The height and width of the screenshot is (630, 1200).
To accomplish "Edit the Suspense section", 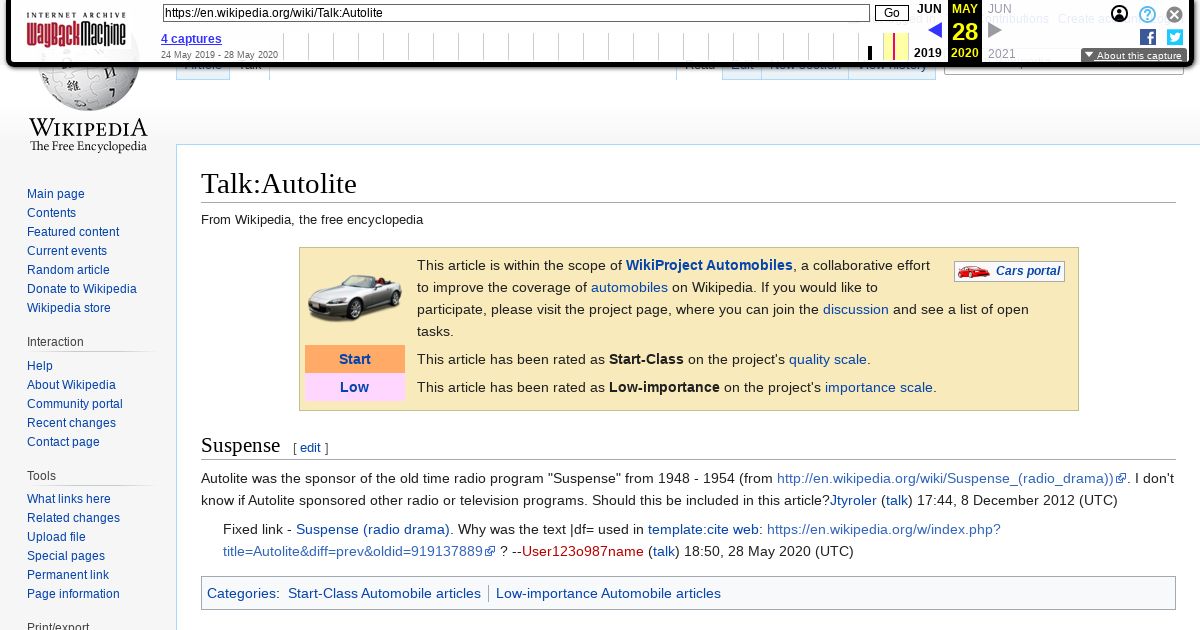I will click(x=310, y=448).
